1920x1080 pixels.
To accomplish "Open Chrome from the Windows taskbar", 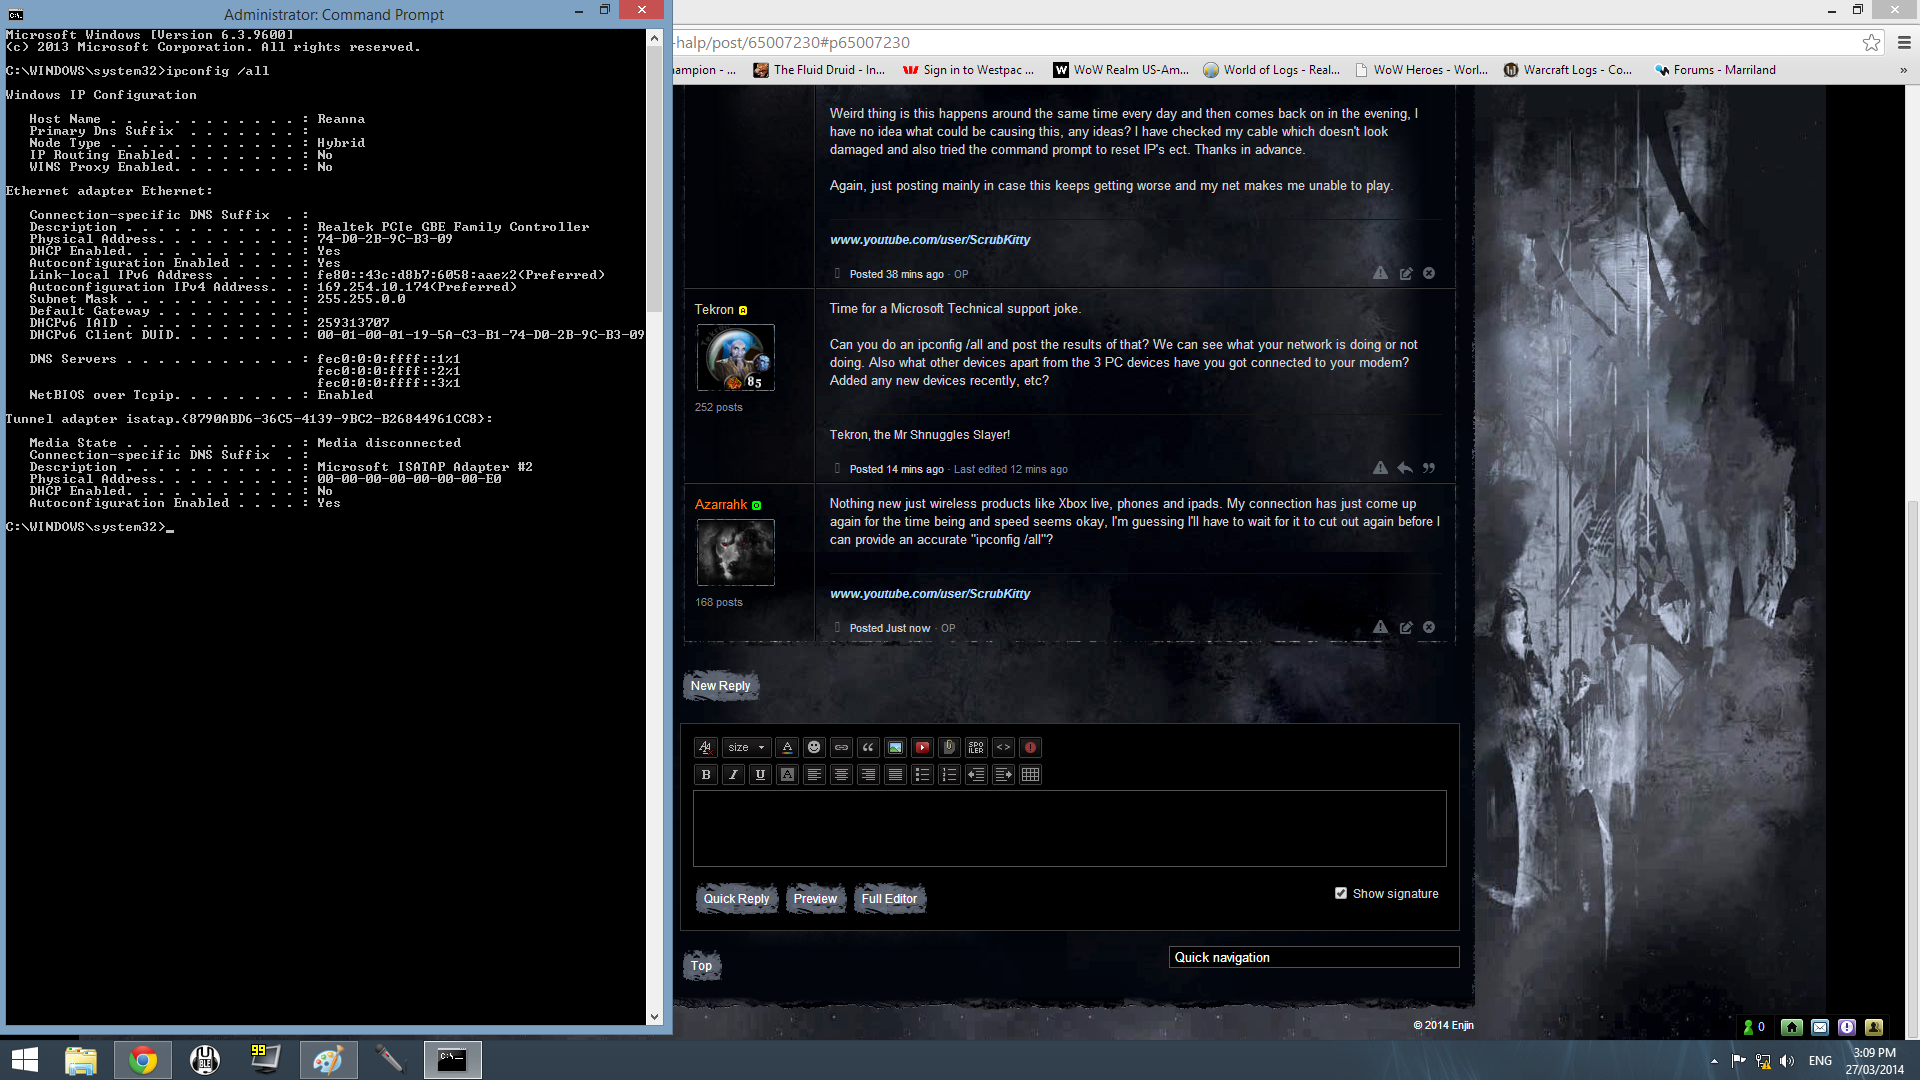I will click(x=142, y=1060).
